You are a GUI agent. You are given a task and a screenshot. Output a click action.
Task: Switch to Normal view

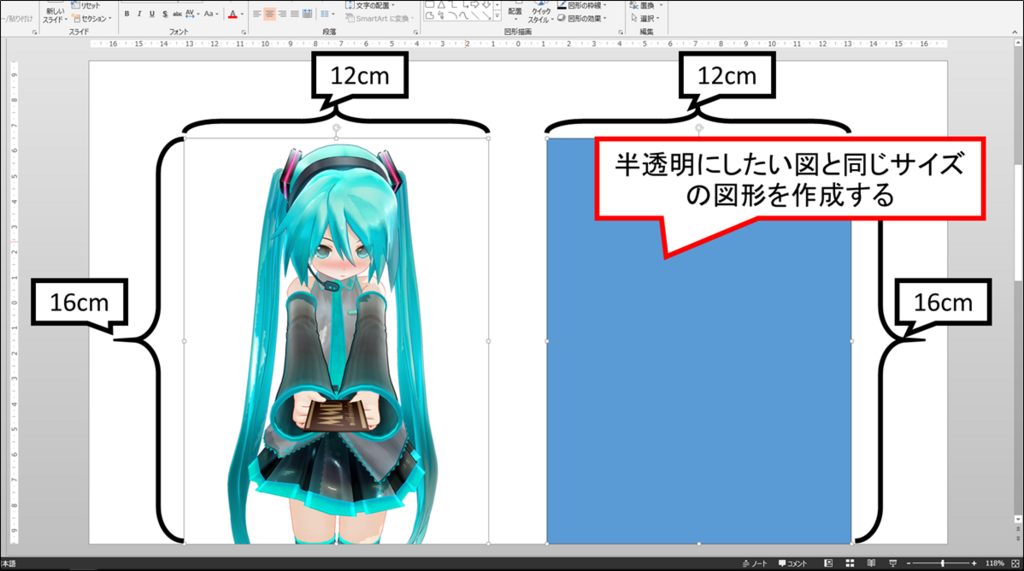point(828,563)
